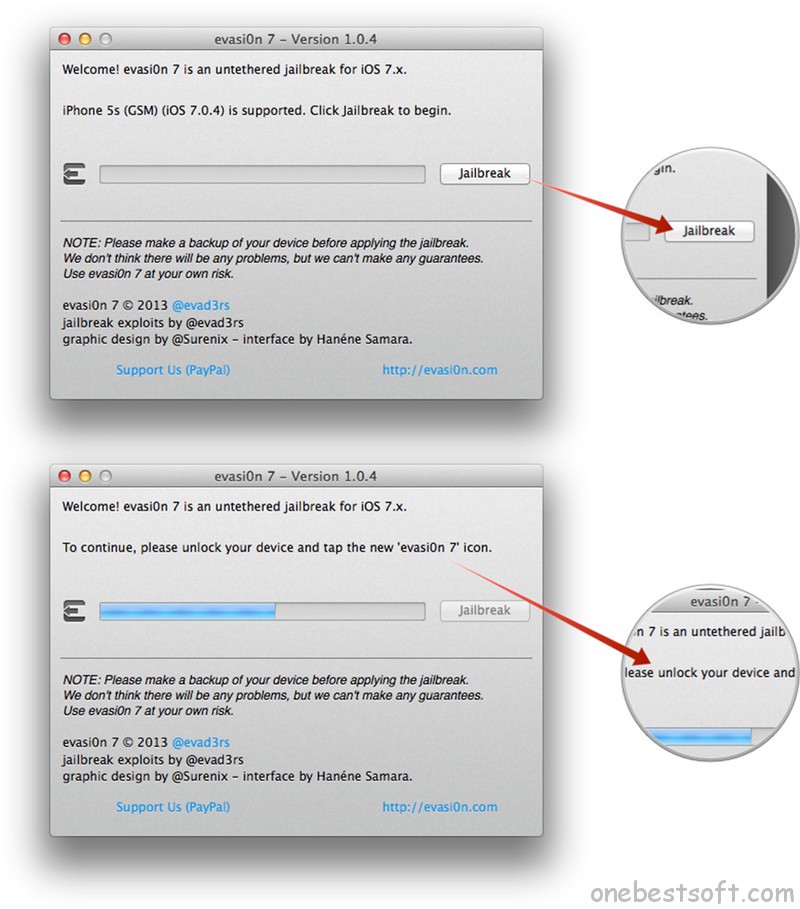This screenshot has height=909, width=800.
Task: Click the empty grey jailbreak progress bar
Action: 262,174
